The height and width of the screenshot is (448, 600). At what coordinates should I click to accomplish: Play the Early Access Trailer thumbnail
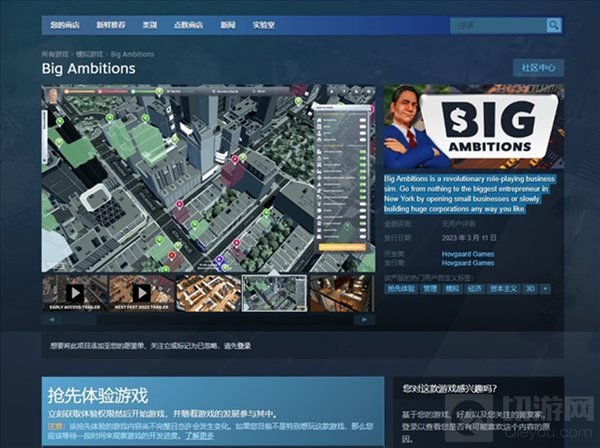pyautogui.click(x=74, y=292)
